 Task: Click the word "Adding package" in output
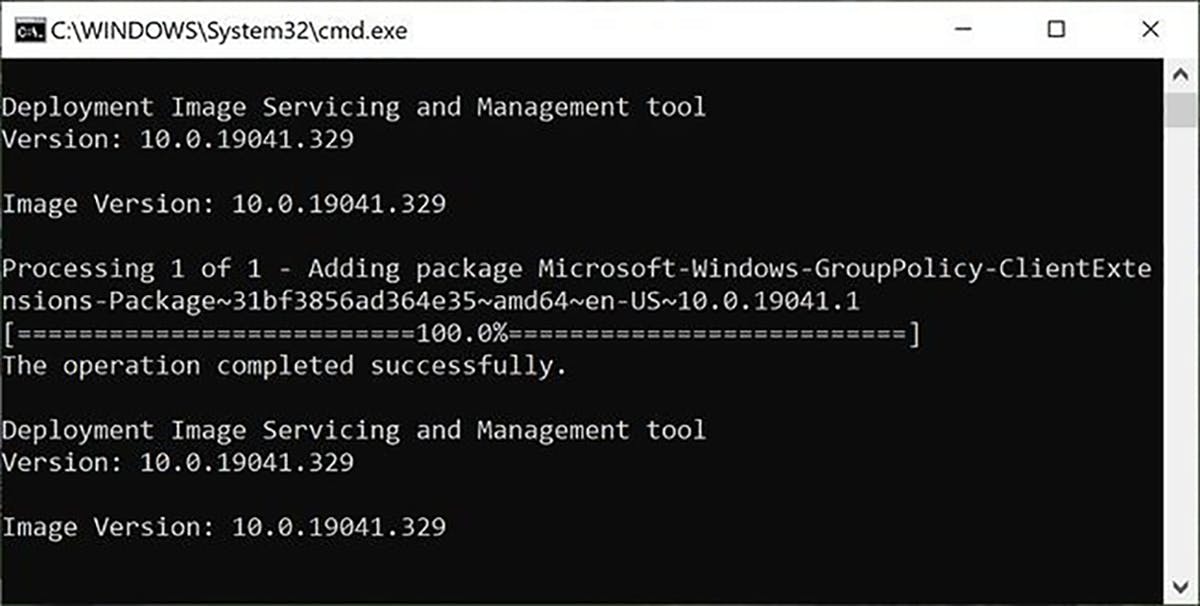[414, 269]
